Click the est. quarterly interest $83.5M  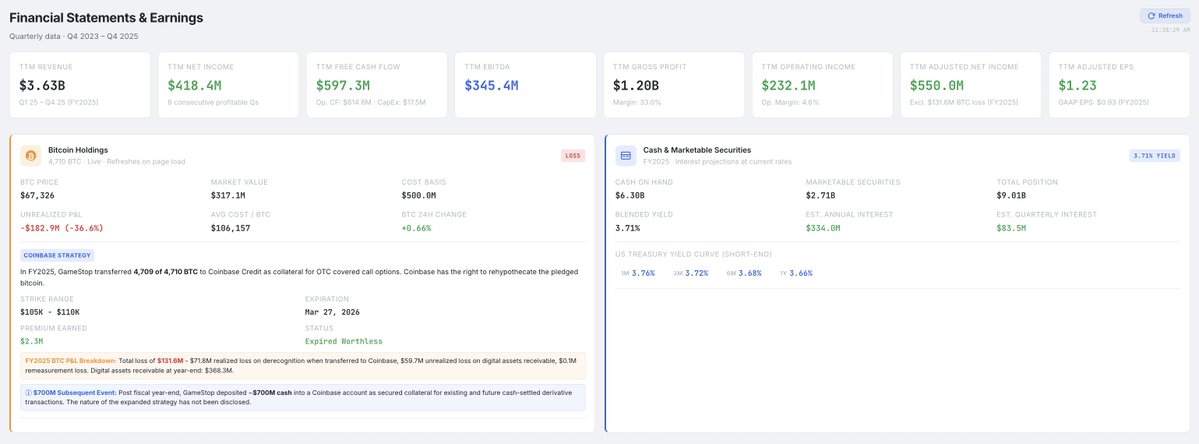[x=1011, y=228]
